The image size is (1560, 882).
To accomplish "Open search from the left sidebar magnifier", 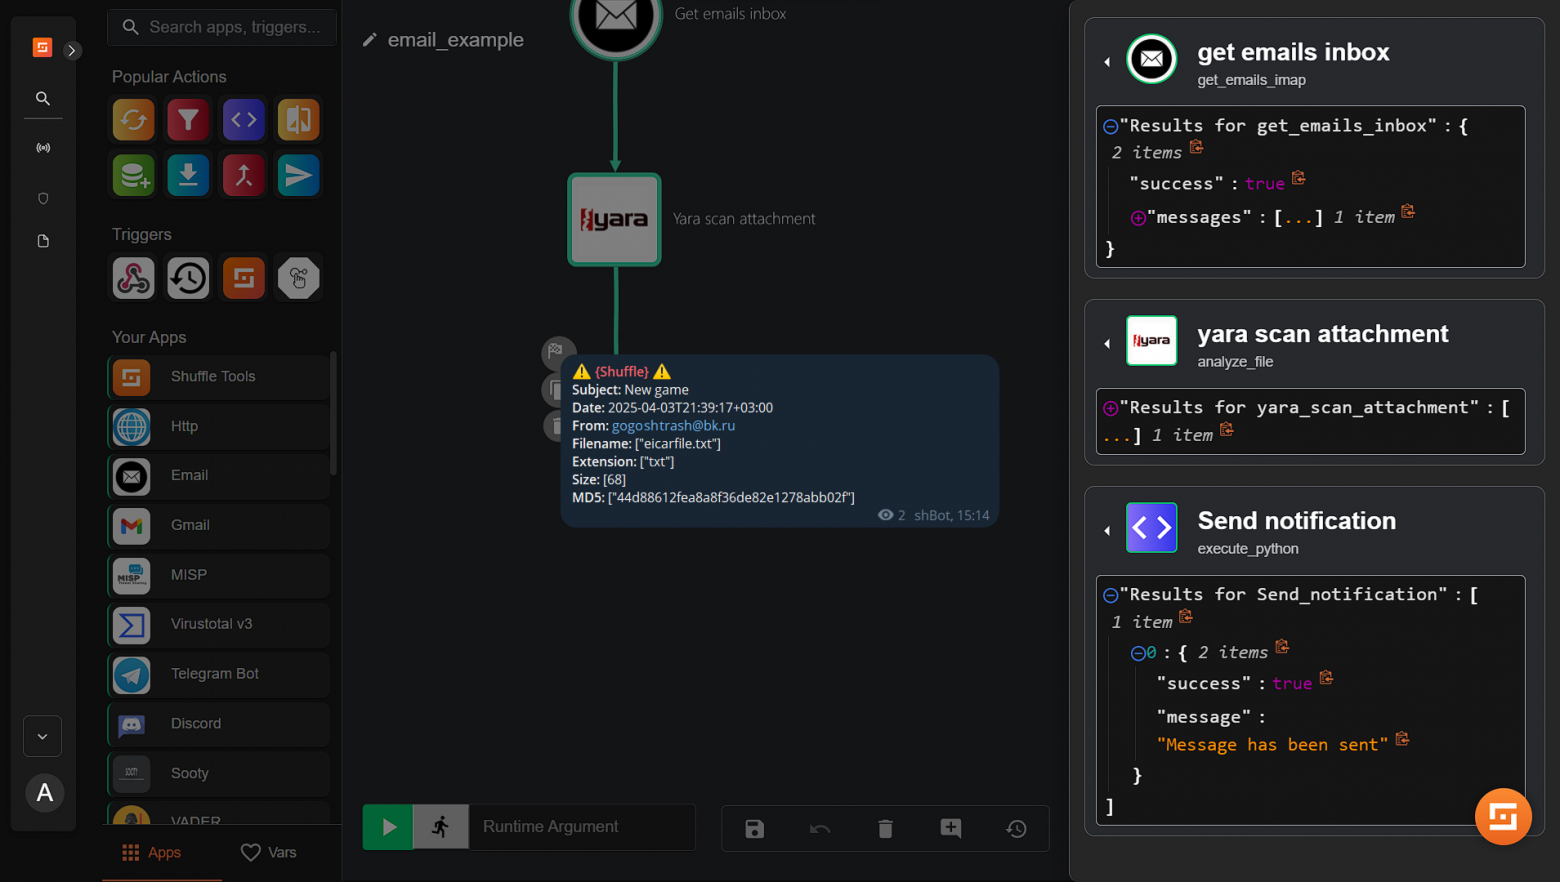I will click(43, 98).
